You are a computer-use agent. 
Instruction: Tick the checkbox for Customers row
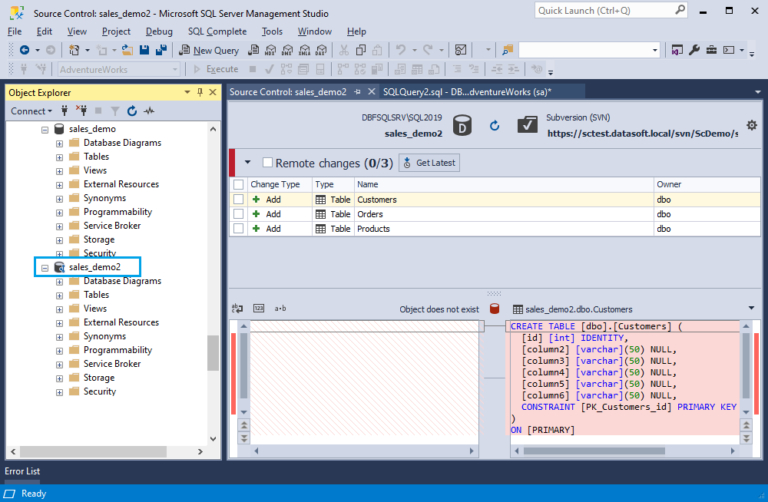click(238, 200)
